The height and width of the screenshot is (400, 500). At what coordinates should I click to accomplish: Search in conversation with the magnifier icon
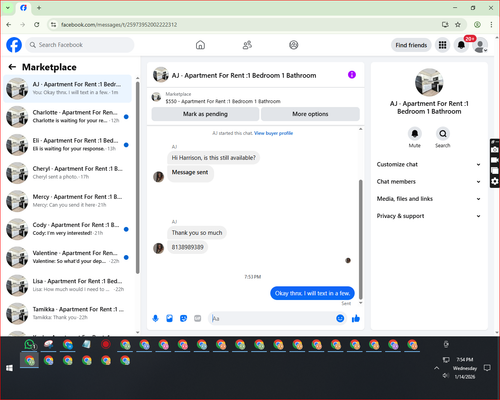point(443,134)
